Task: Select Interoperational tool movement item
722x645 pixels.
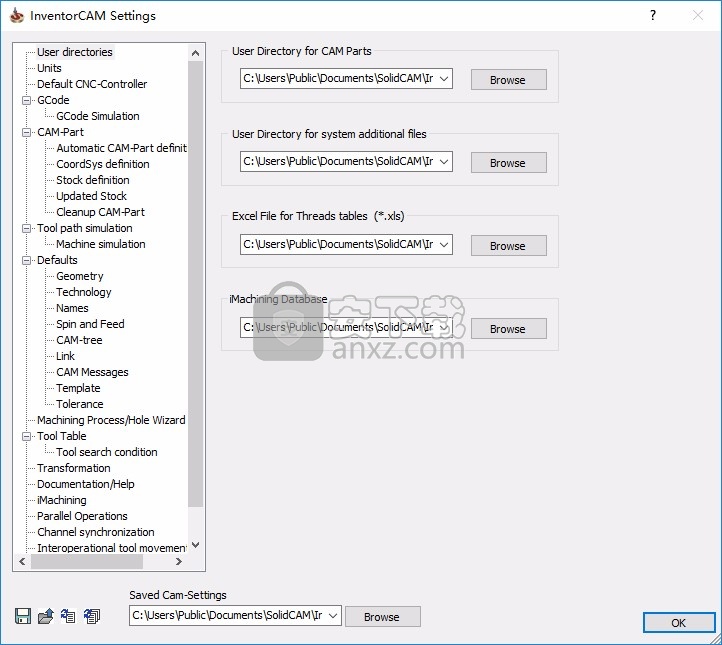Action: point(112,548)
